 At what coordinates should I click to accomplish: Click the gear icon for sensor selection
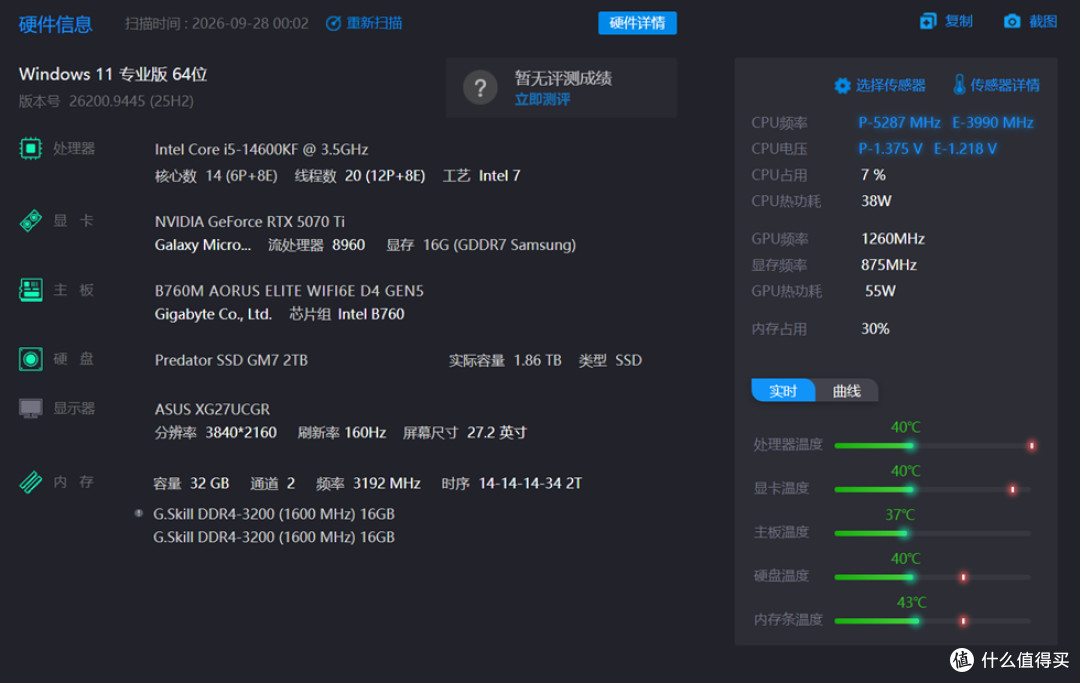click(x=842, y=85)
